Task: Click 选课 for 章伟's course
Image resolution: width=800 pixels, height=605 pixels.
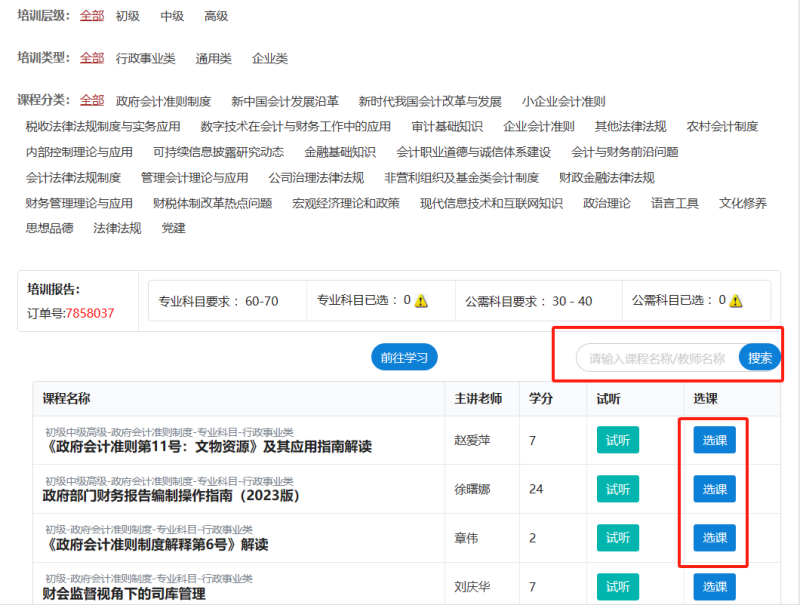Action: point(714,538)
